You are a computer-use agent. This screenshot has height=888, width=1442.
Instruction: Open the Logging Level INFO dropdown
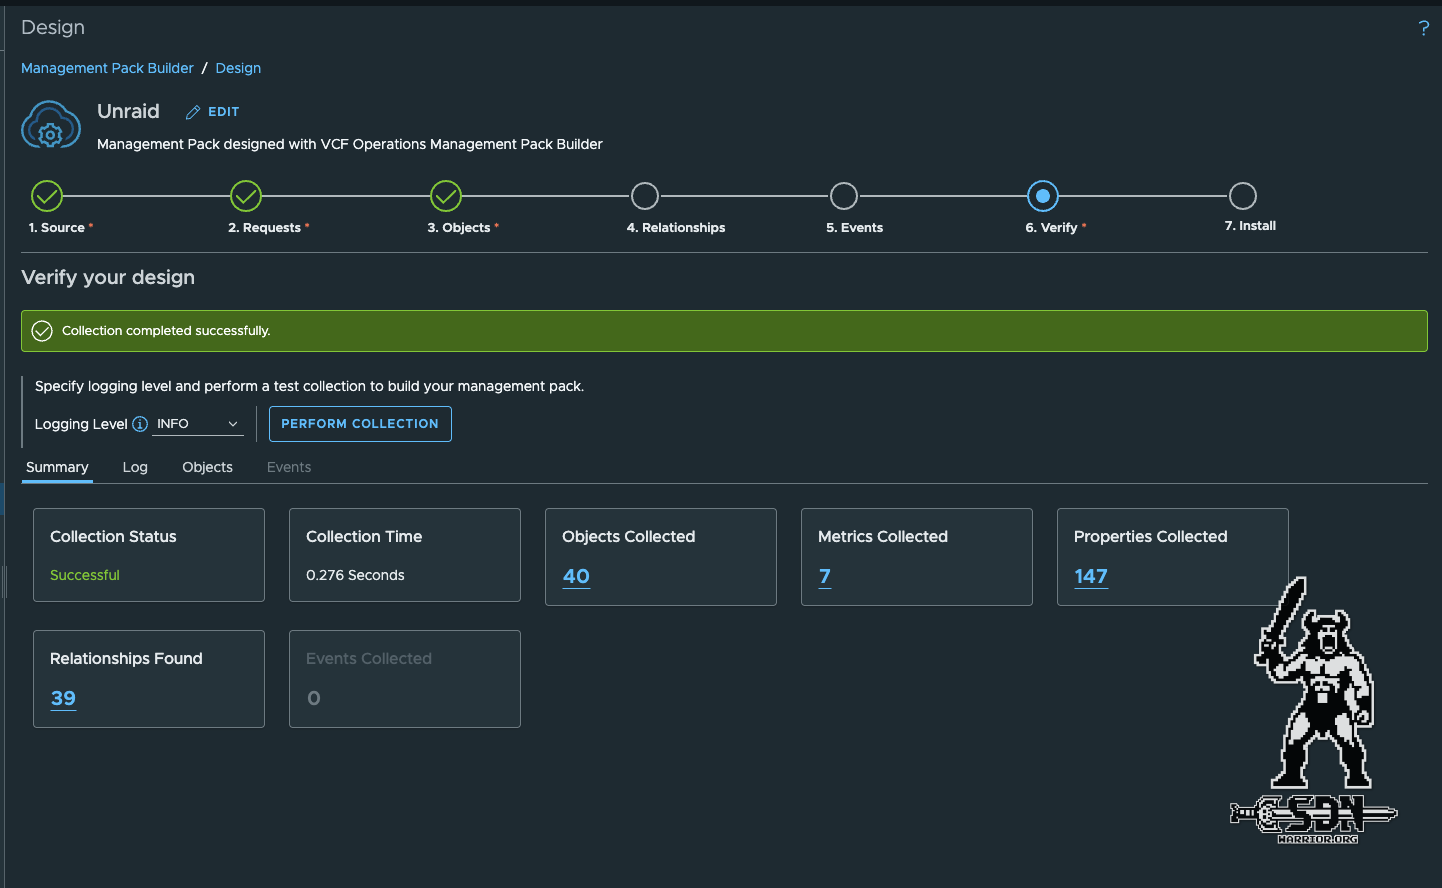pos(198,424)
